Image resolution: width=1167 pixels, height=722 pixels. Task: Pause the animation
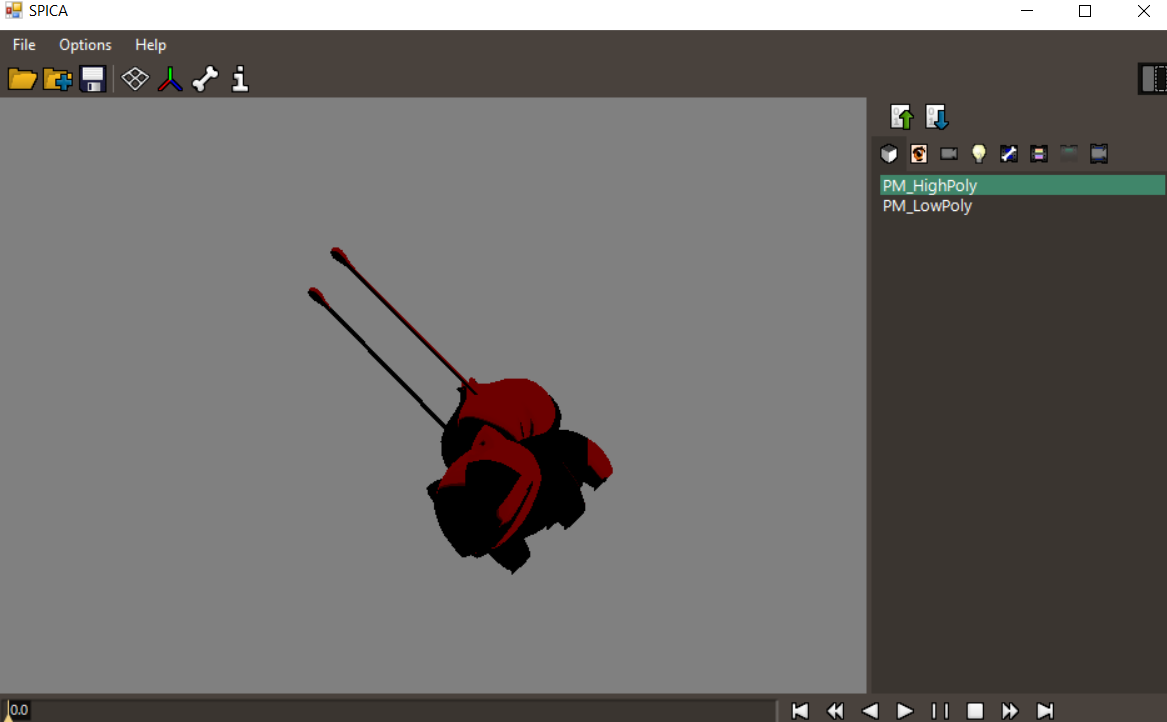[x=940, y=711]
